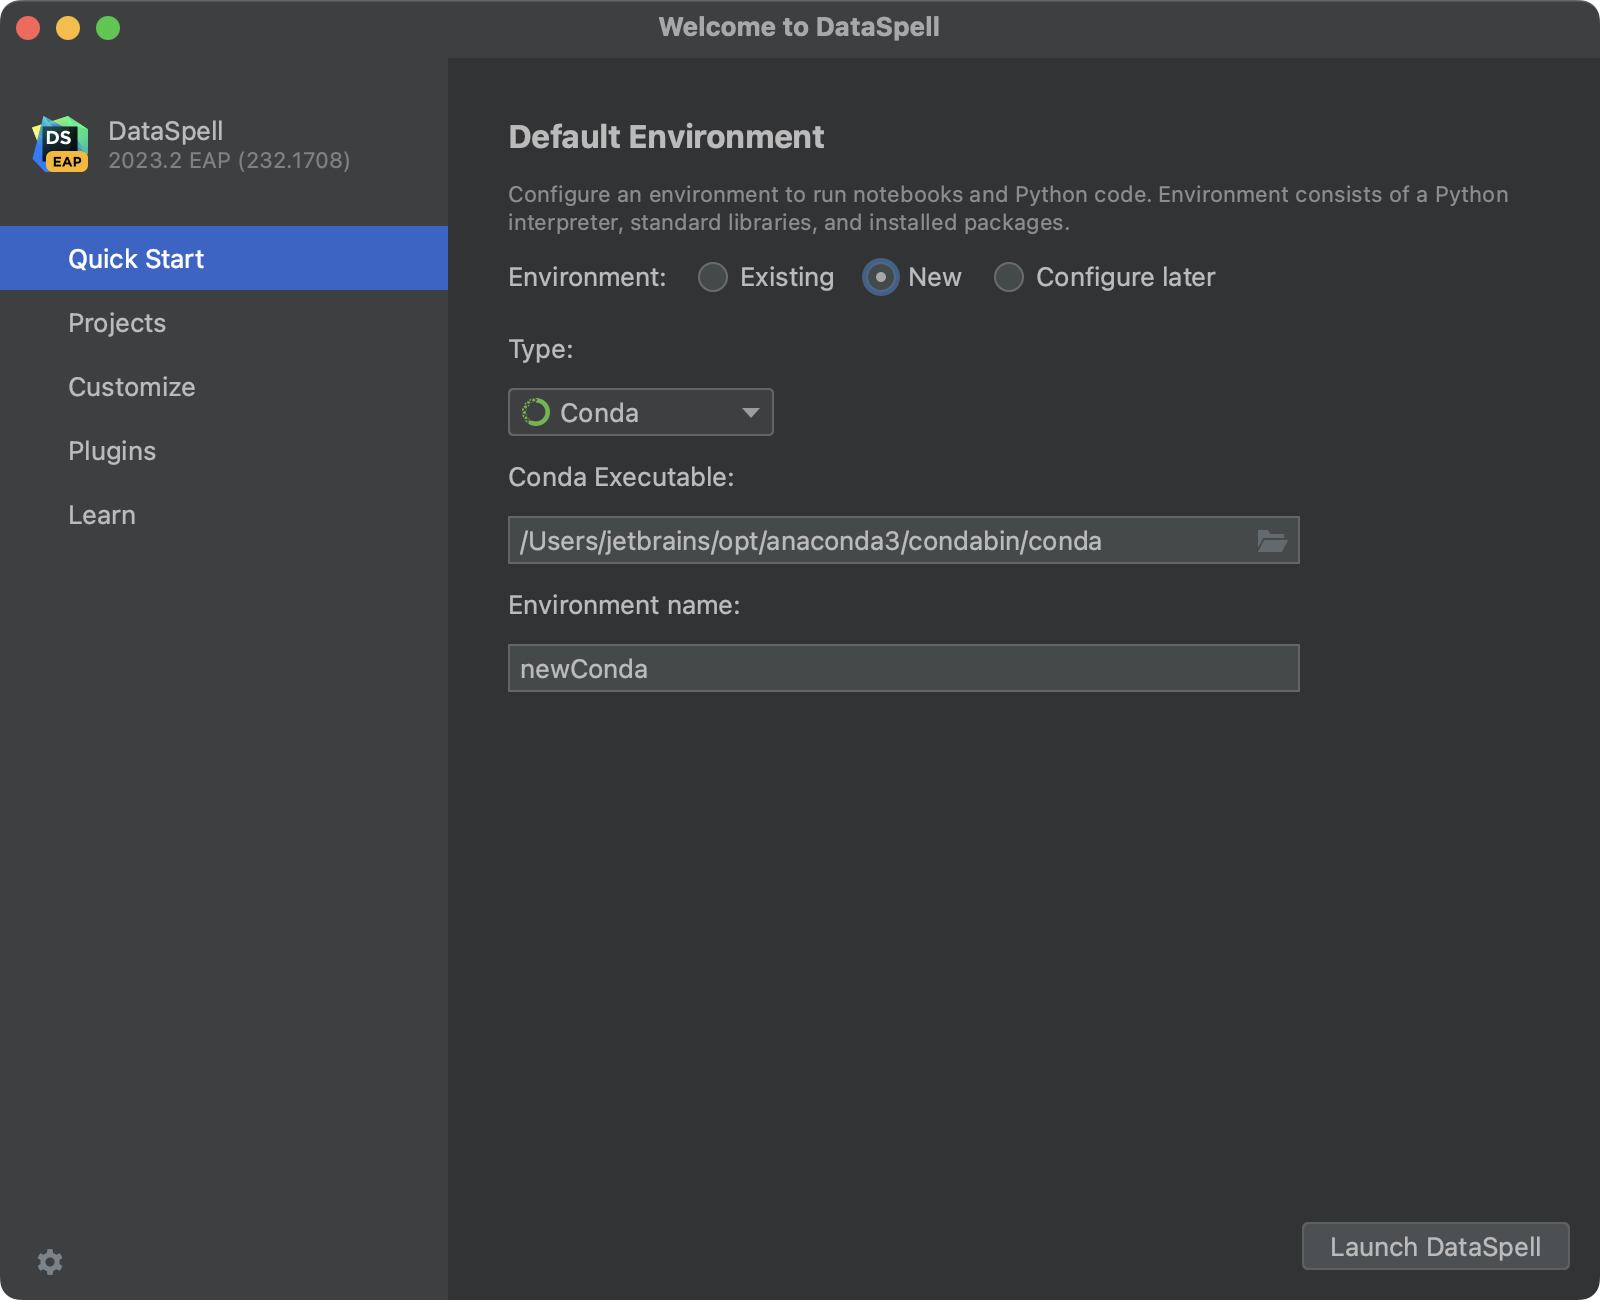The width and height of the screenshot is (1600, 1300).
Task: Click the Launch DataSpell button
Action: (1435, 1247)
